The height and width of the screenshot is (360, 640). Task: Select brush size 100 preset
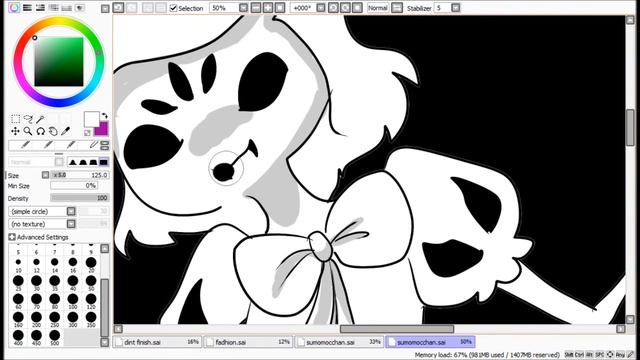coord(73,301)
